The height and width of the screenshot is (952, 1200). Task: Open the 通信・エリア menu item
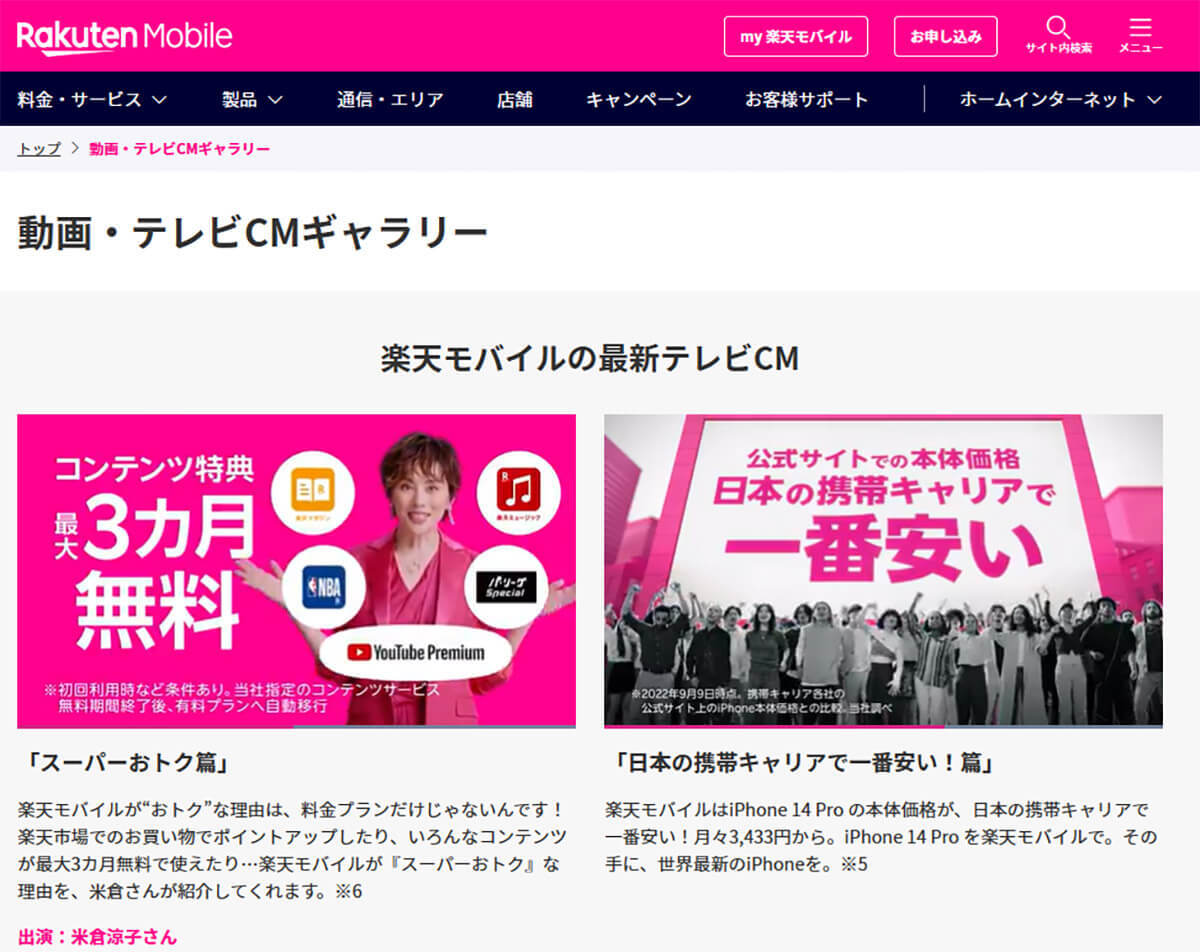coord(390,99)
